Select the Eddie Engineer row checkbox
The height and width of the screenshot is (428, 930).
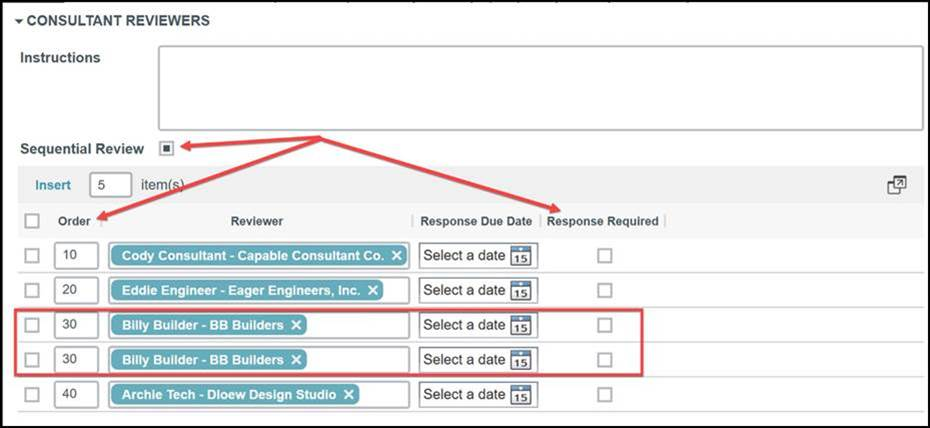[x=32, y=291]
